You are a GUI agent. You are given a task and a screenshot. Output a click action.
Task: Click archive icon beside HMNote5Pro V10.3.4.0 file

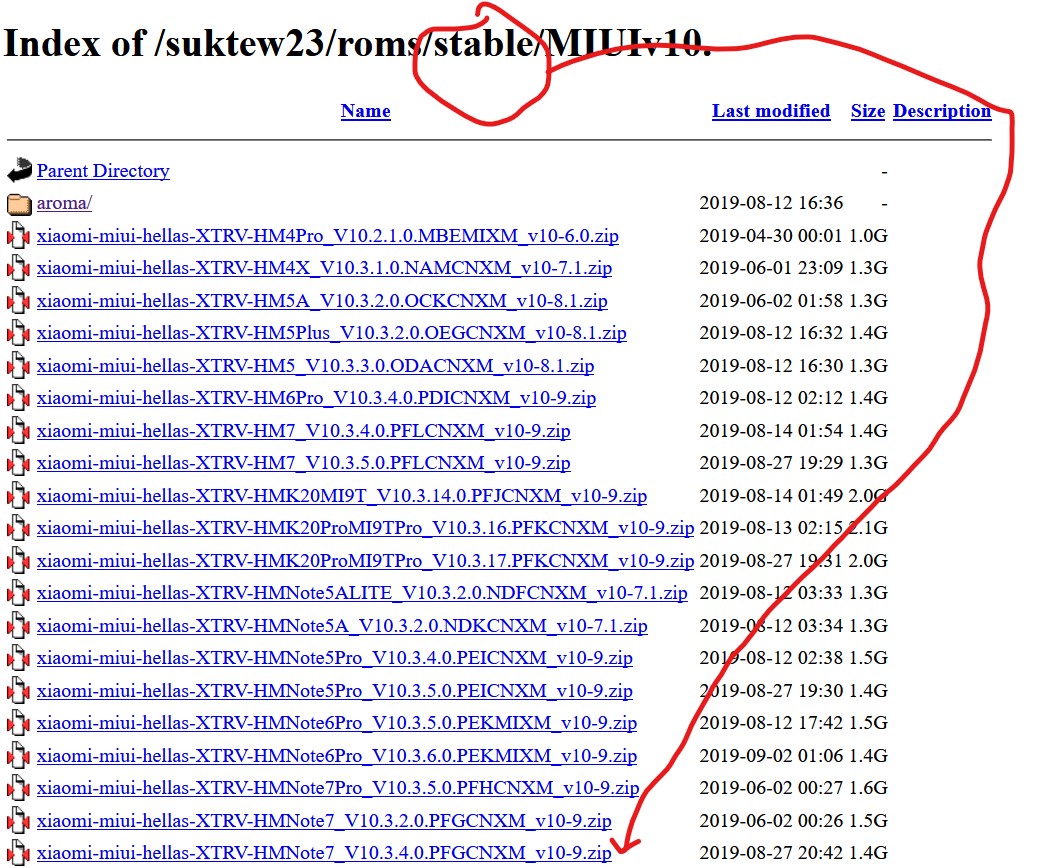point(18,658)
